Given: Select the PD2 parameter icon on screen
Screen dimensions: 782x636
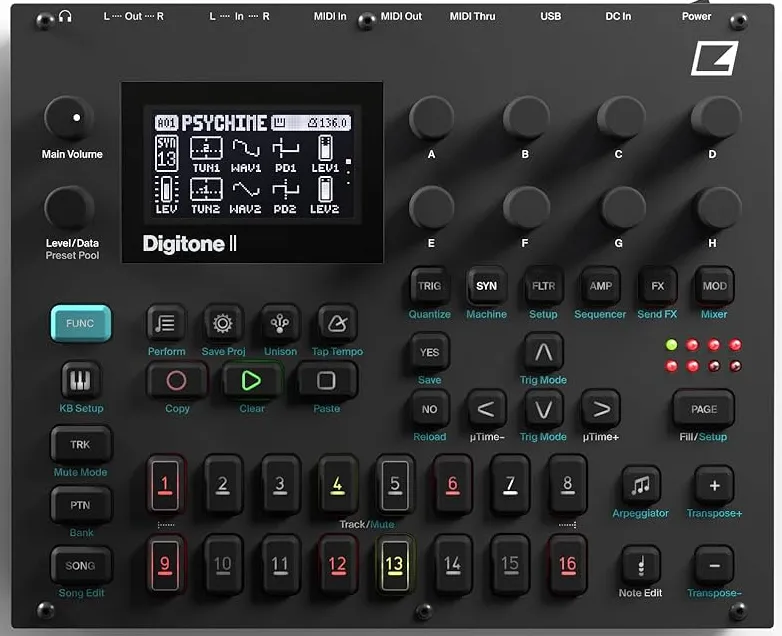Looking at the screenshot, I should click(x=285, y=190).
